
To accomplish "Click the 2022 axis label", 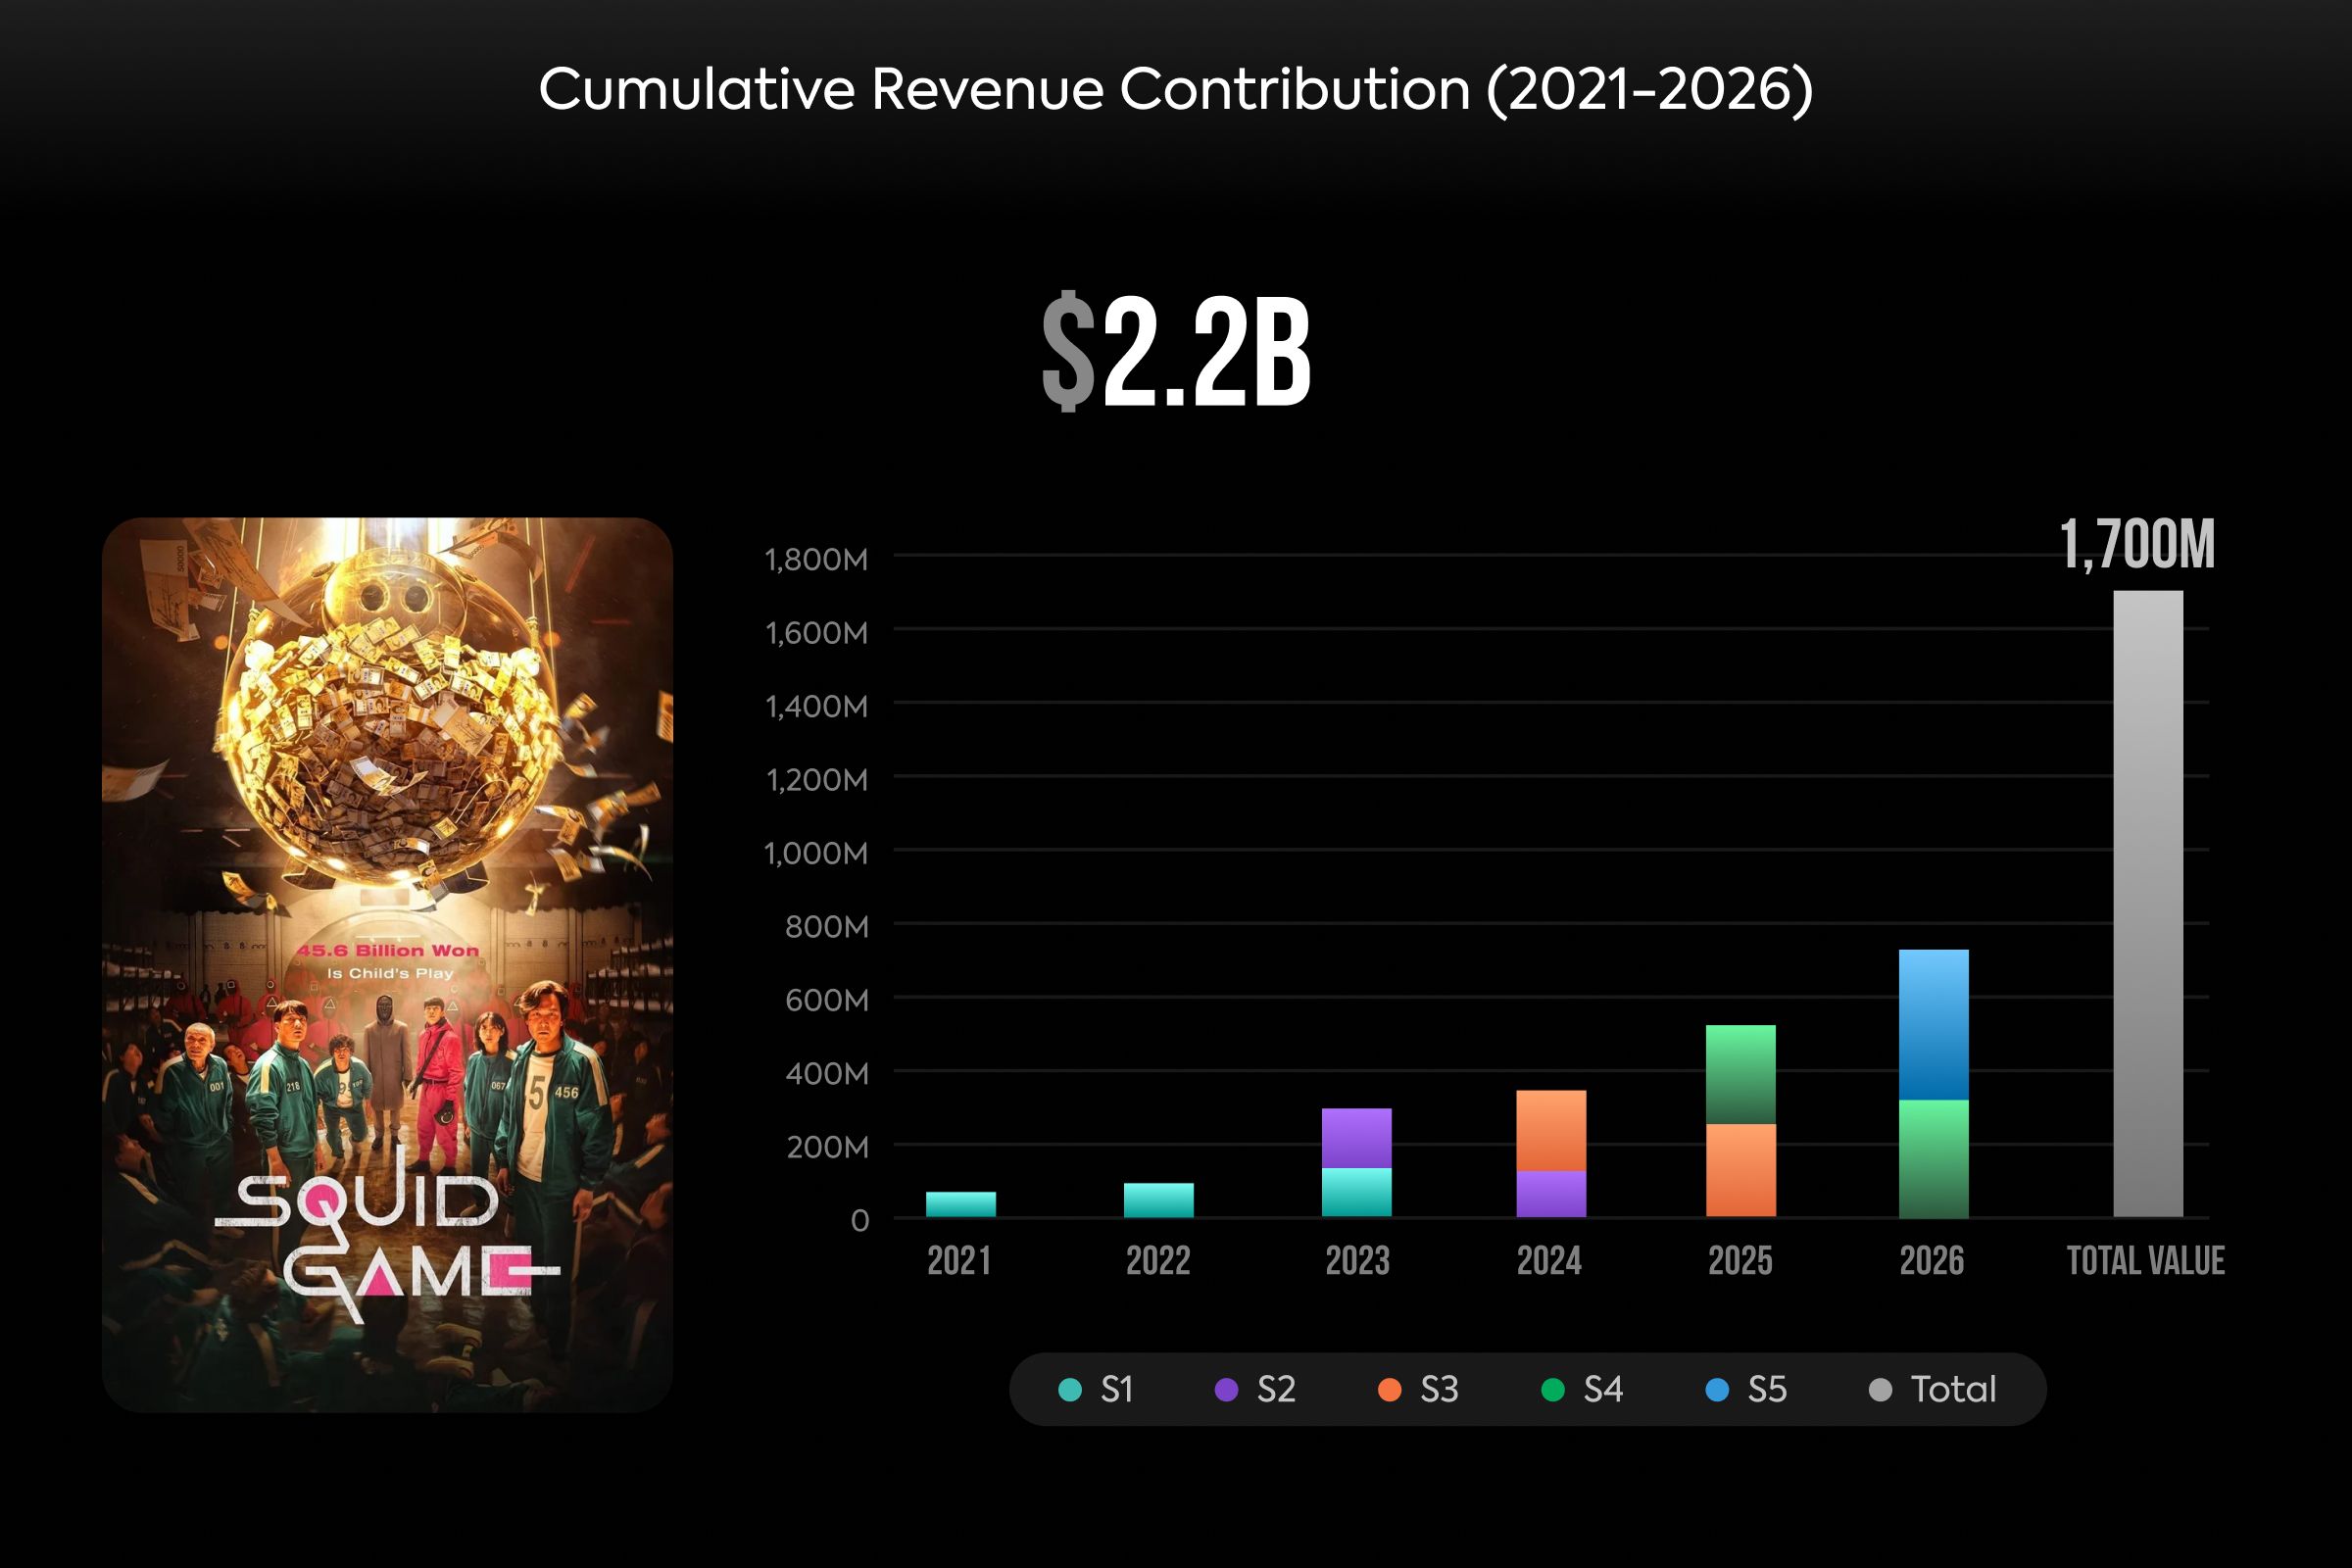I will coord(1158,1260).
